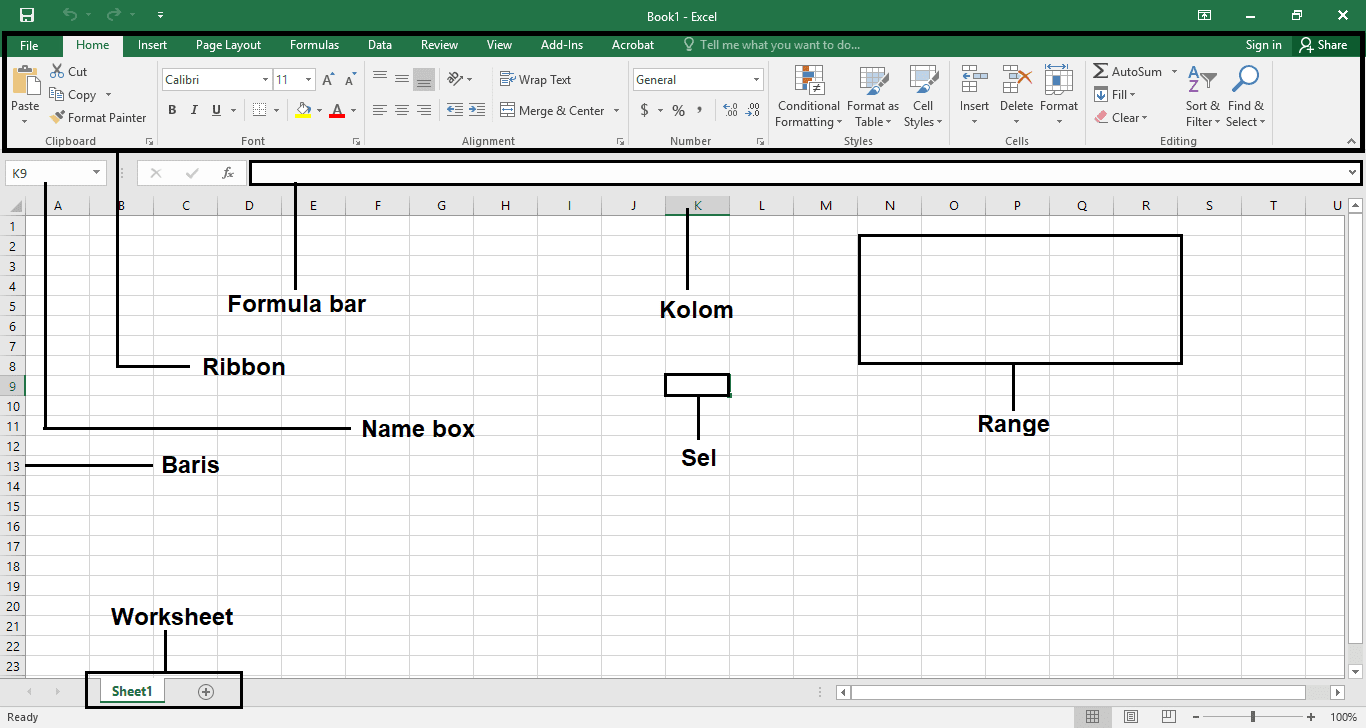Open Conditional Formatting options
This screenshot has height=728, width=1366.
tap(808, 97)
